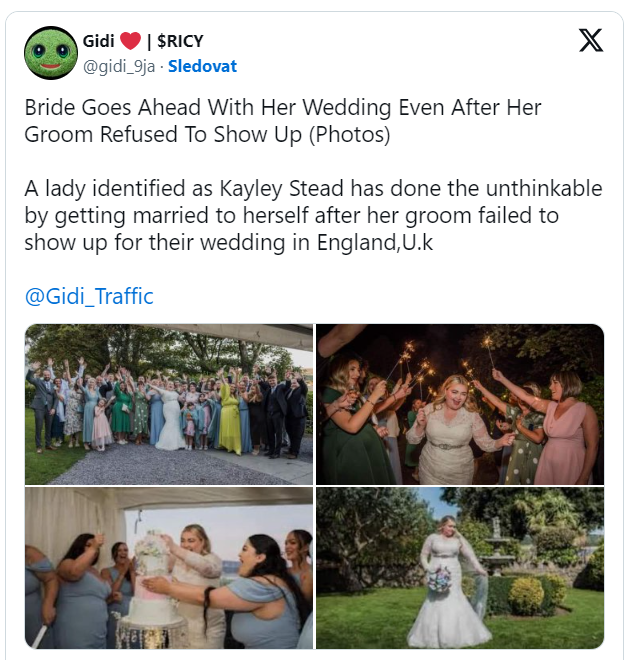Click bride in white dress among guests

(x=170, y=415)
